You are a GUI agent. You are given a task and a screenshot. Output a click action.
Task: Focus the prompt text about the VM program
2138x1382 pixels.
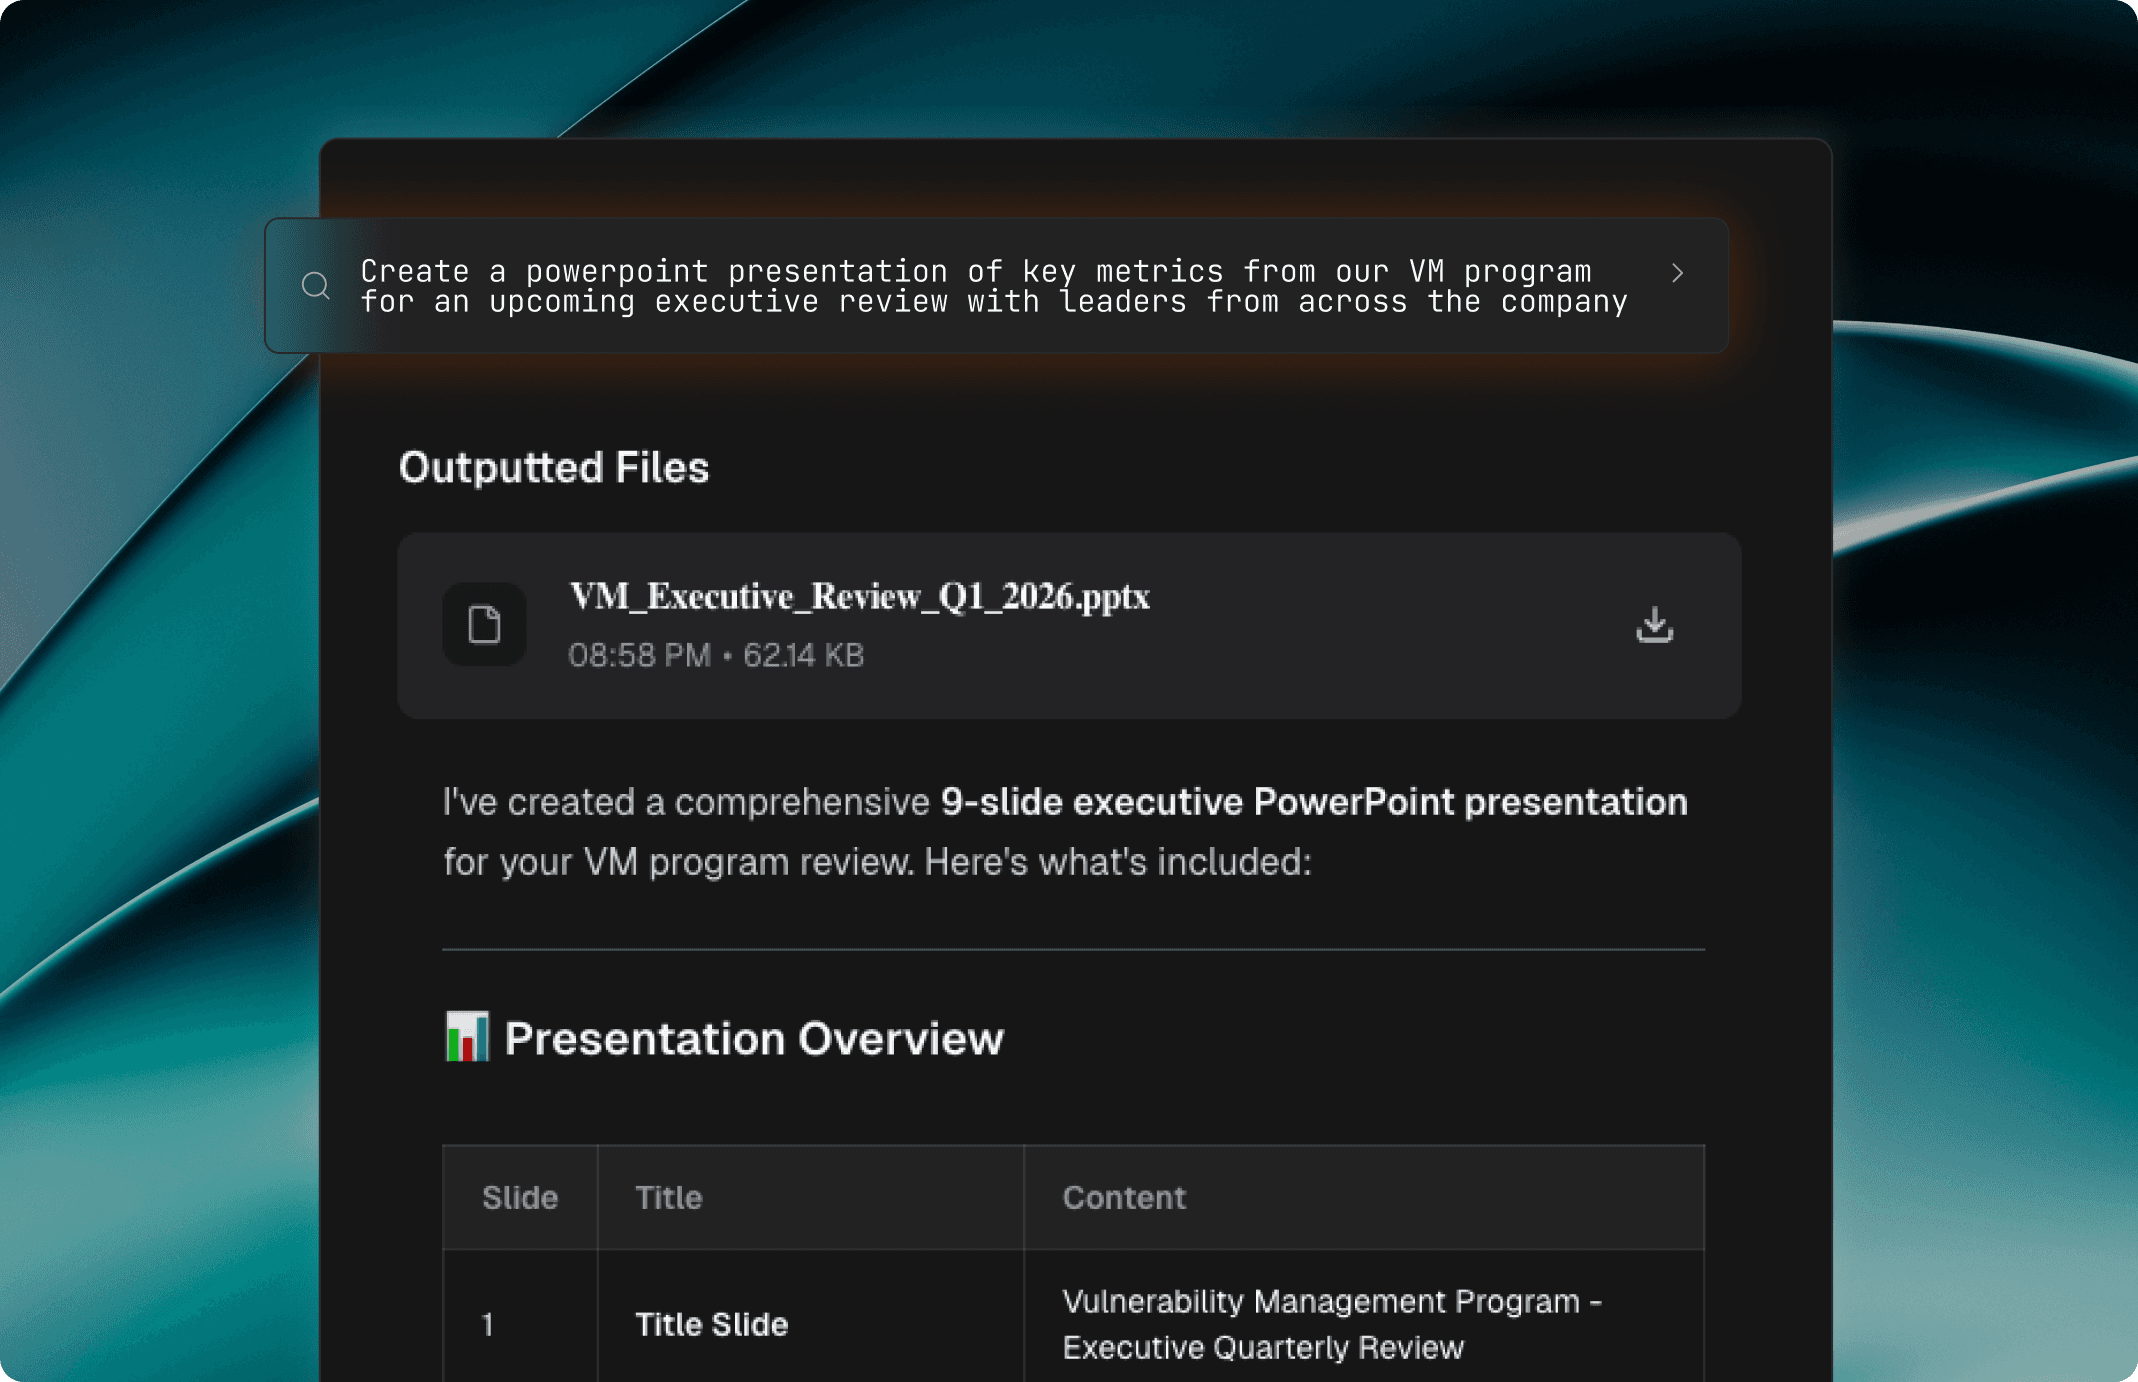click(x=993, y=286)
